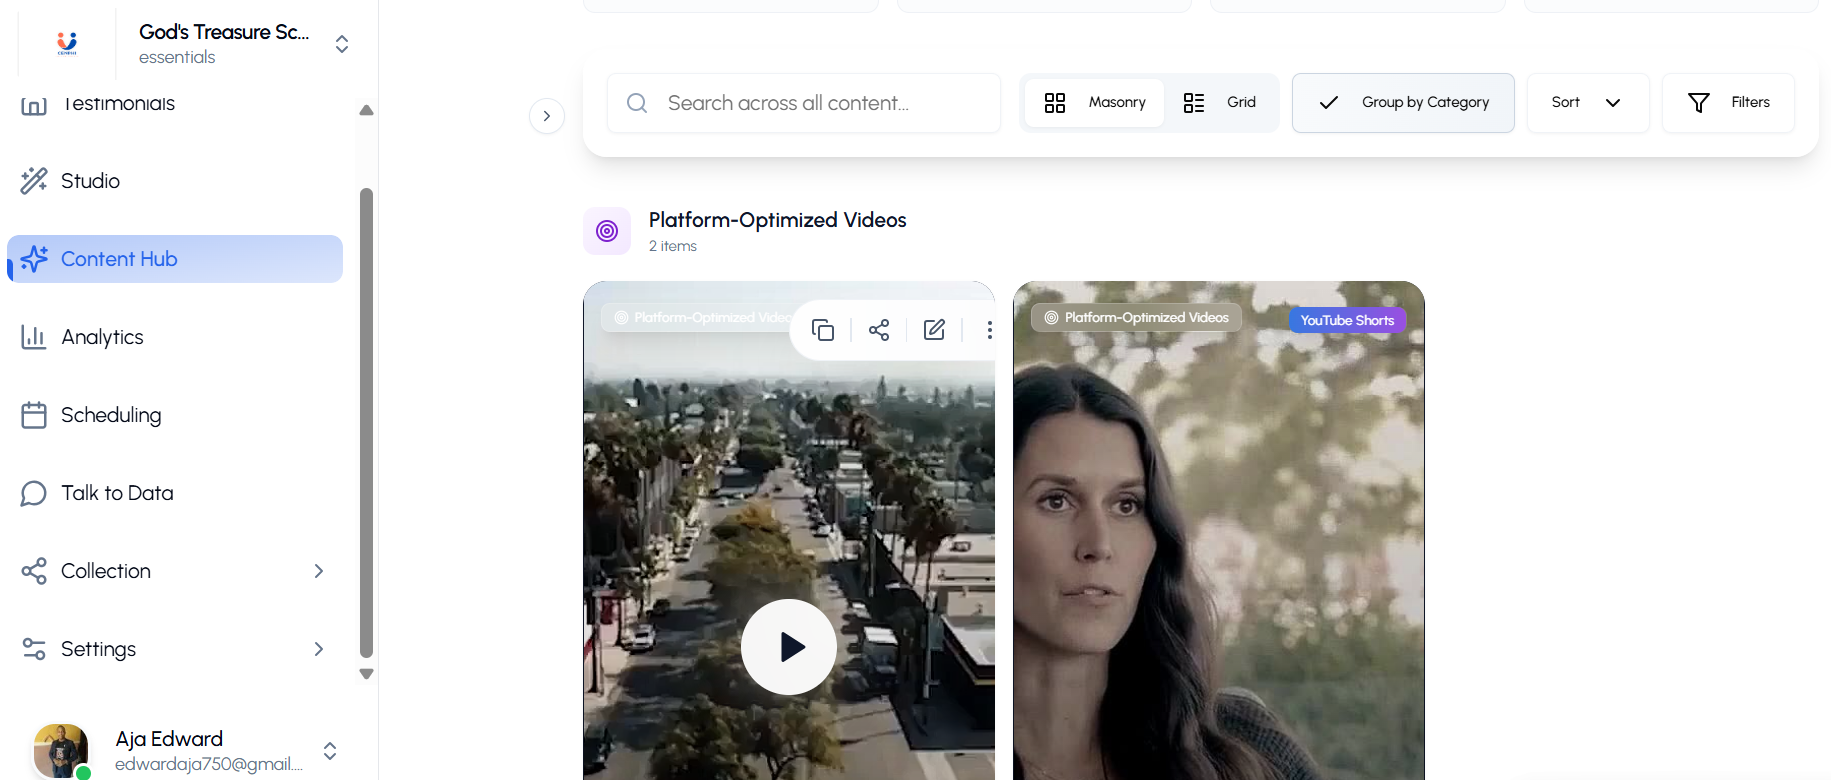Click the edwardaja750@gmail email text
Screen dimensions: 1831x780
pyautogui.click(x=209, y=764)
